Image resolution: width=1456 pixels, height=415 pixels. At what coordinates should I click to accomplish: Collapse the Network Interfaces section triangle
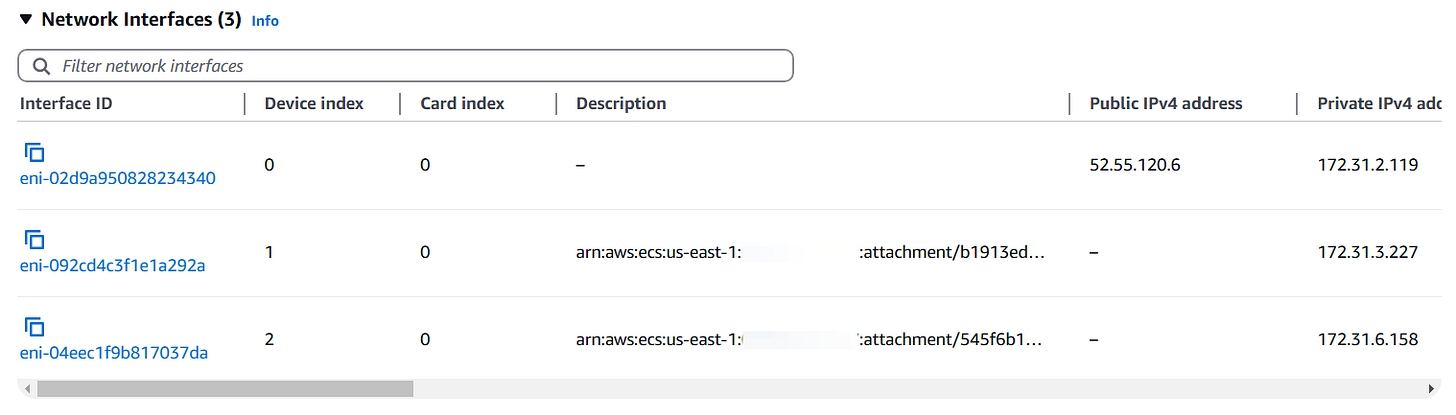(x=26, y=19)
